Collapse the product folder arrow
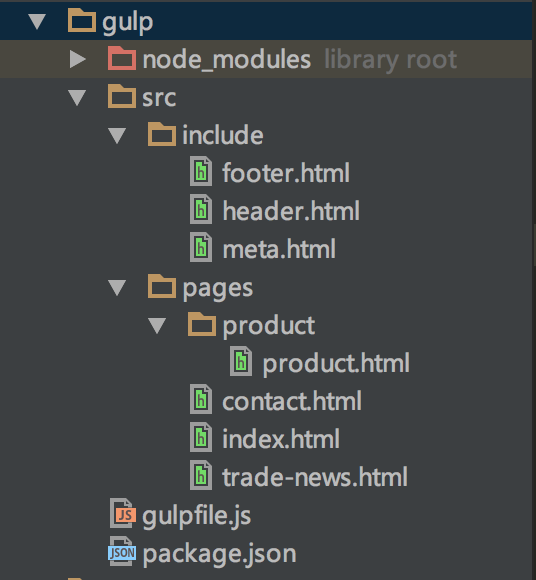536x580 pixels. [157, 326]
